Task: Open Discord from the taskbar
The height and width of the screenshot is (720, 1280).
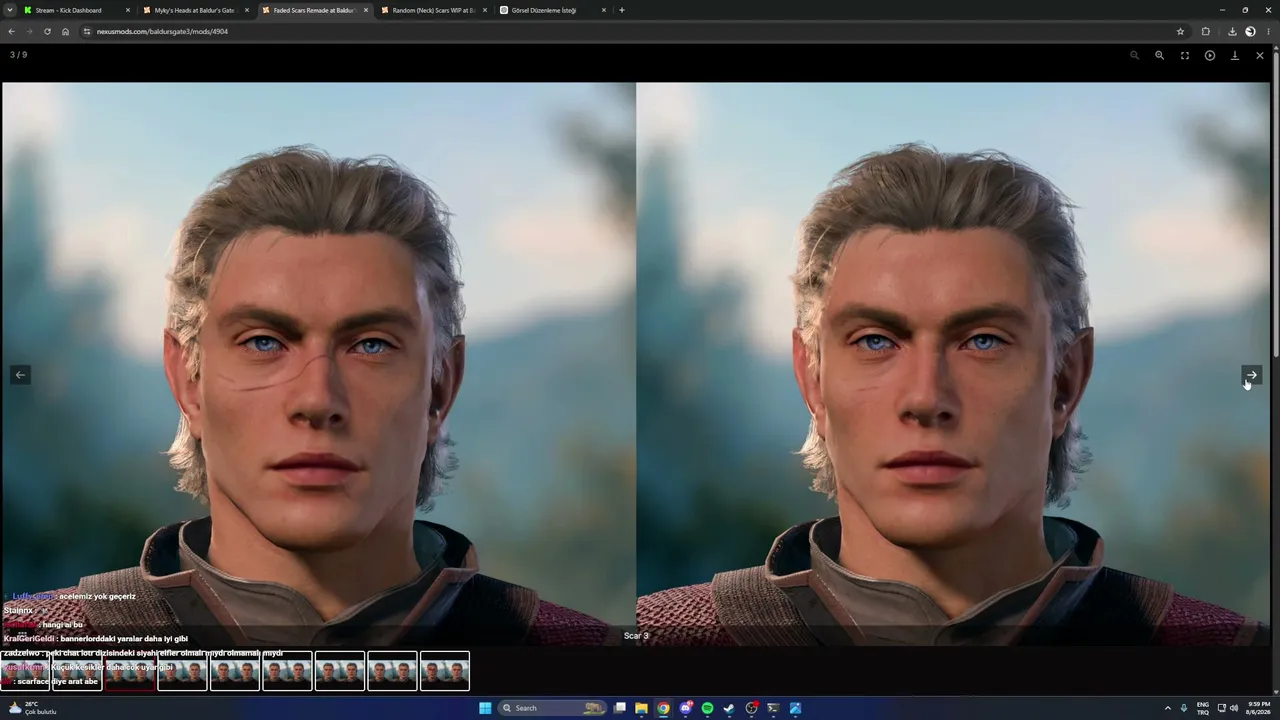Action: point(686,708)
